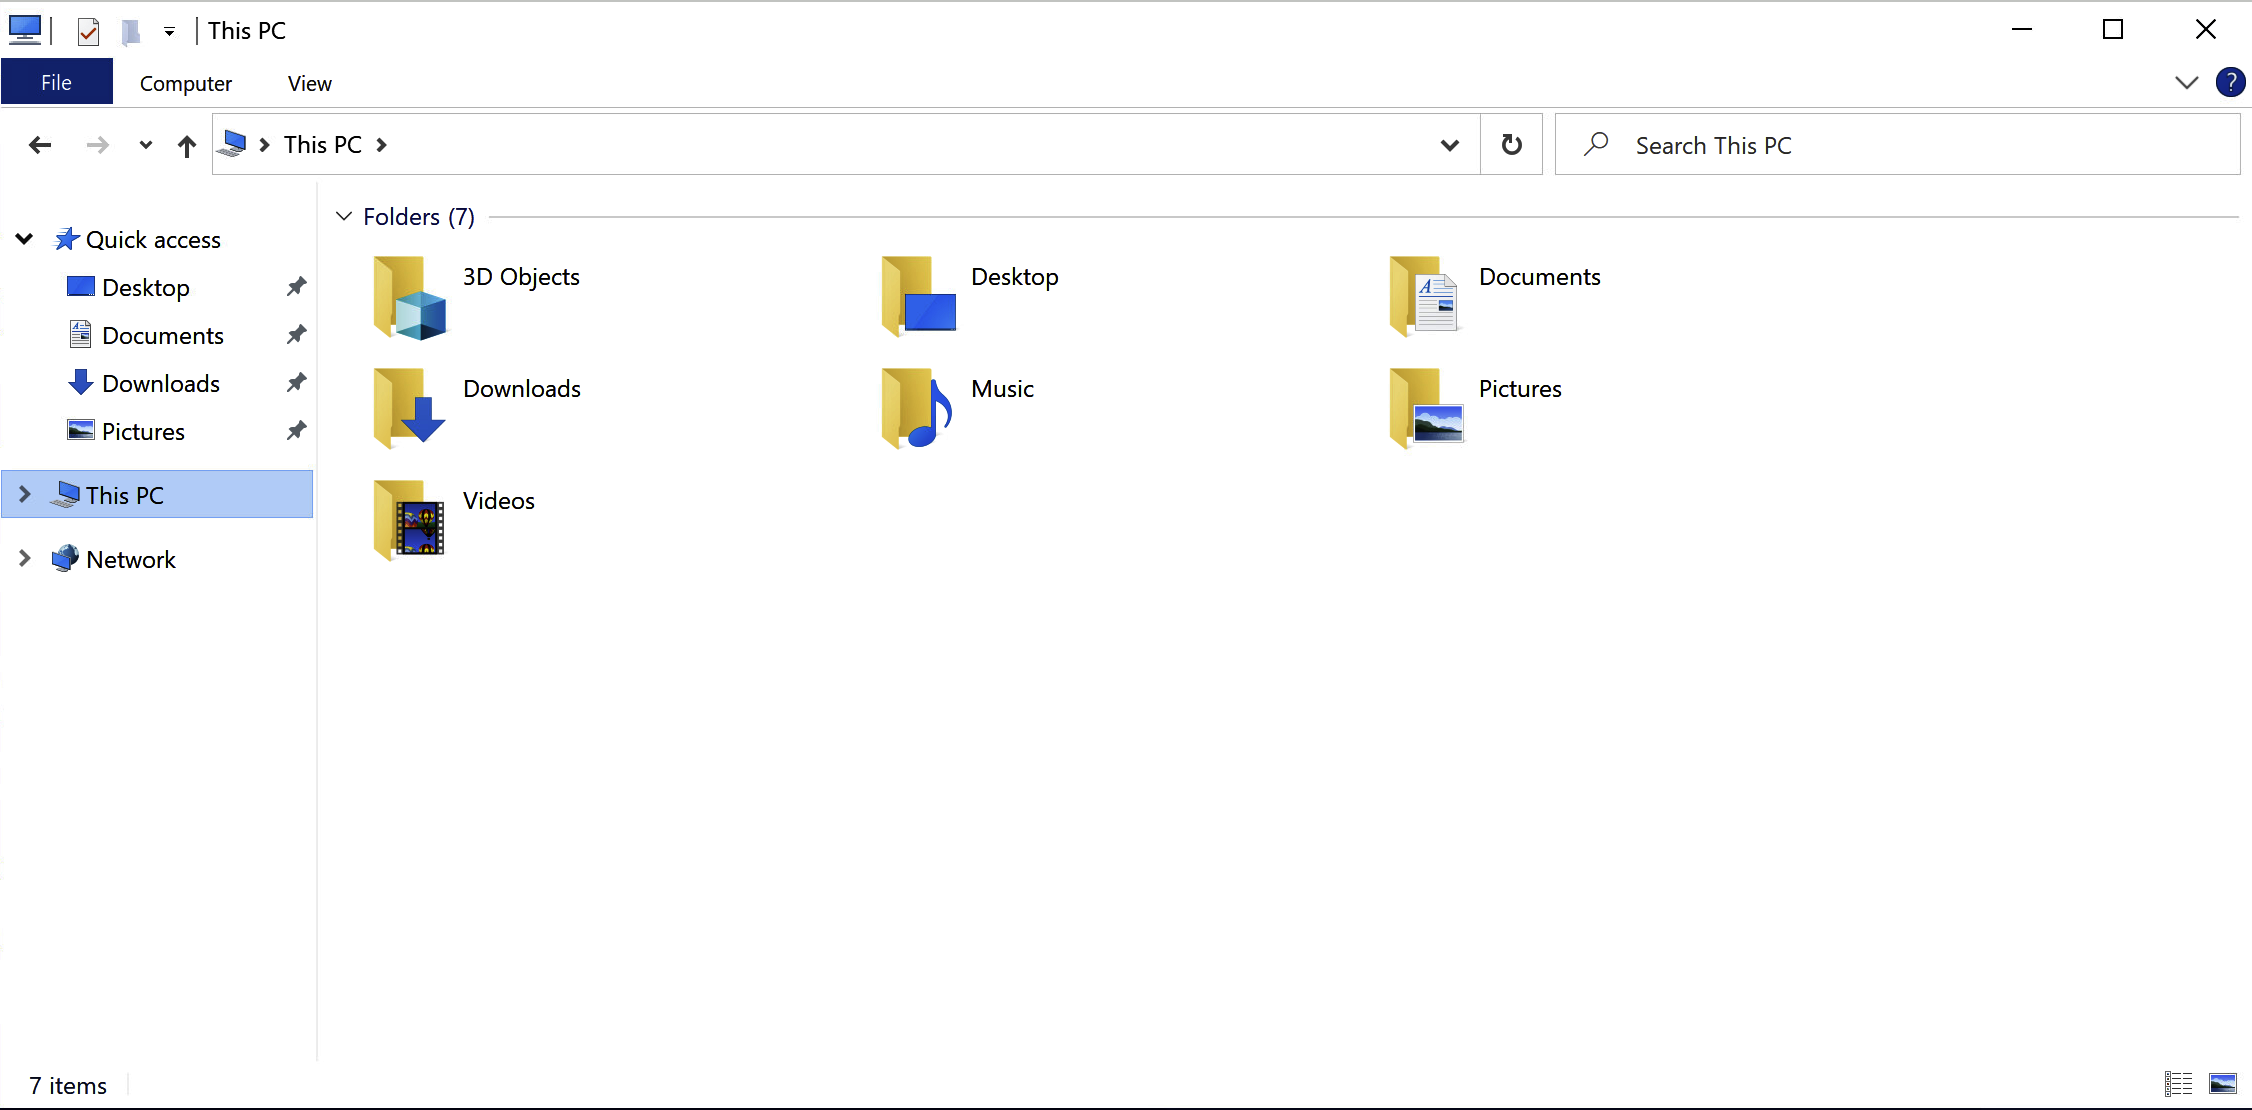Expand the Network tree node

(x=25, y=558)
